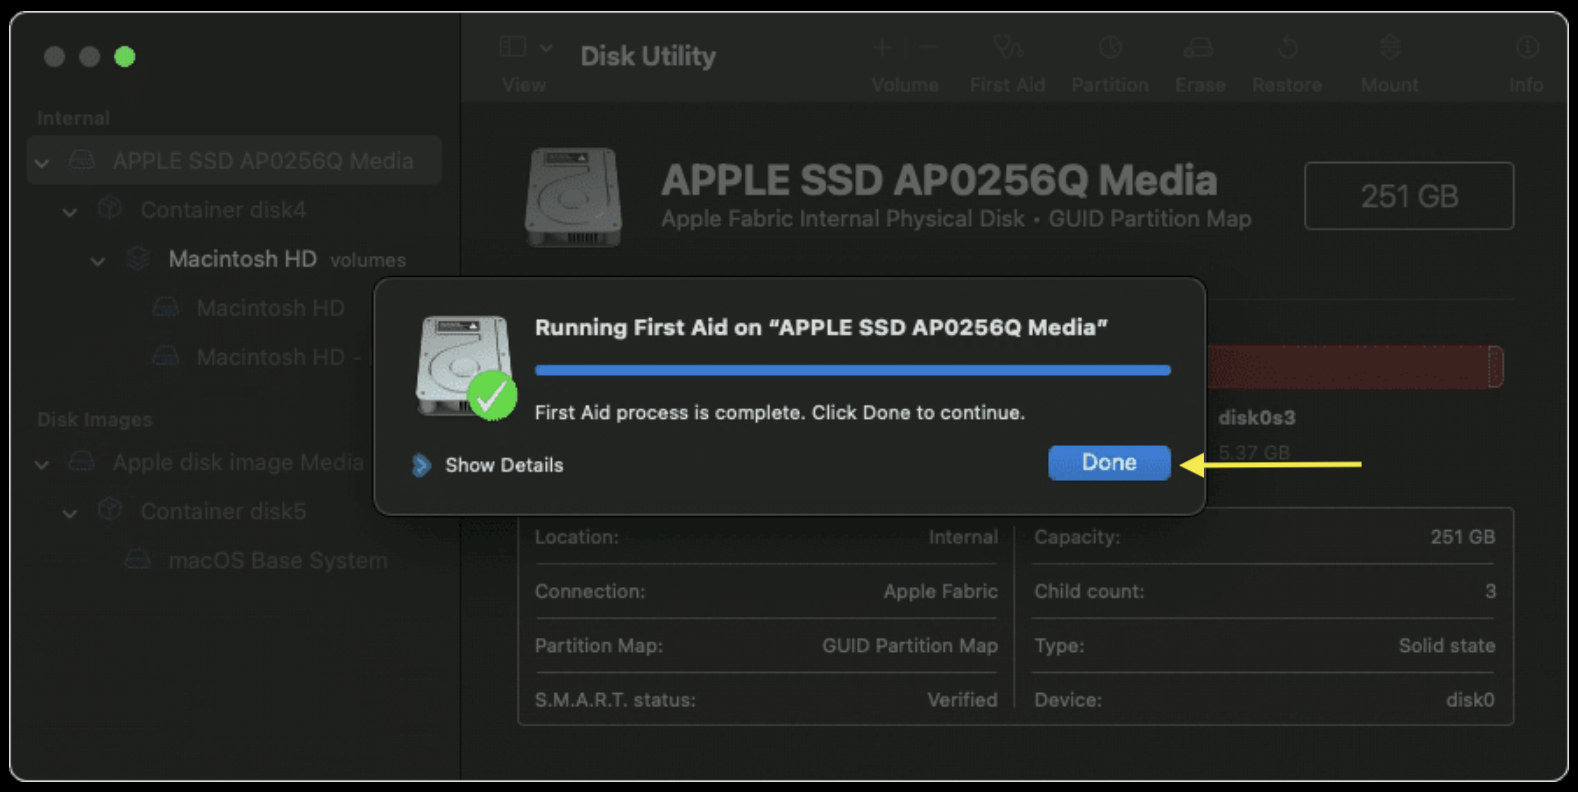Click the 251 GB capacity box
This screenshot has height=792, width=1578.
point(1408,196)
